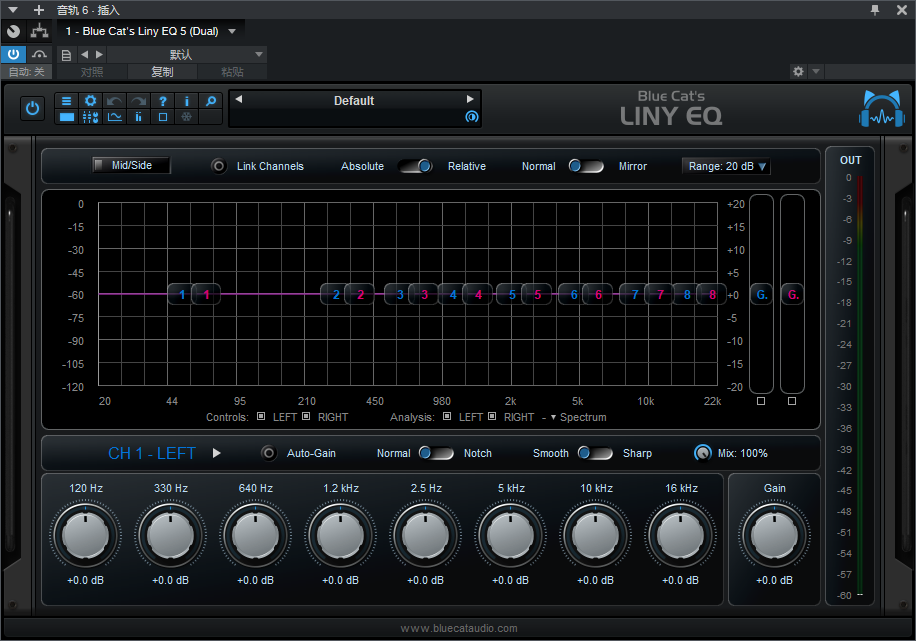Select pink band 5 node on graph

point(537,294)
